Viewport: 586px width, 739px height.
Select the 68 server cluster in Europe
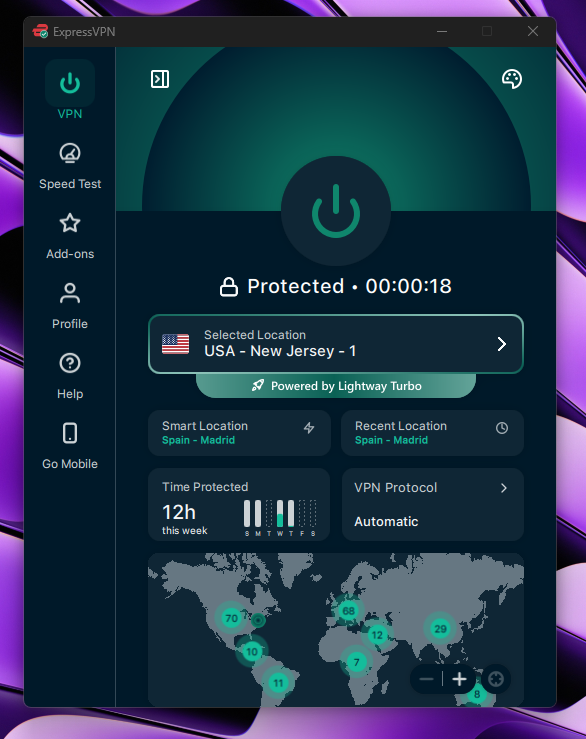point(348,611)
